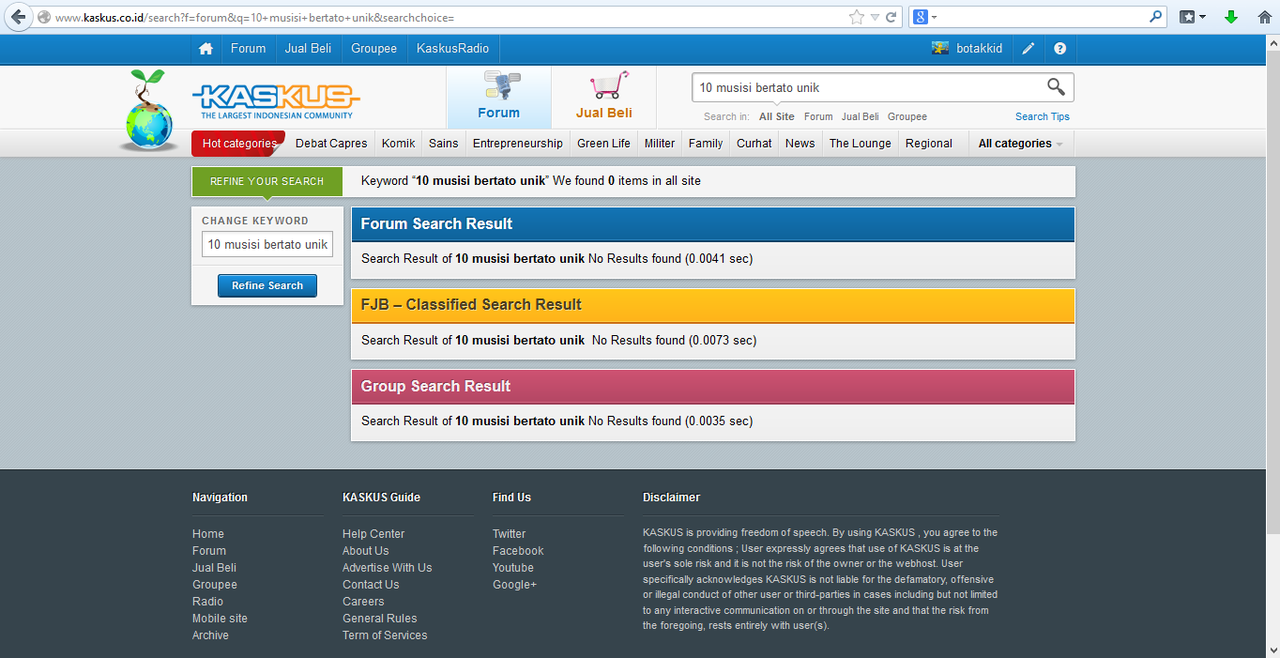Open Jual Beli in the top bar
The height and width of the screenshot is (658, 1280).
309,49
